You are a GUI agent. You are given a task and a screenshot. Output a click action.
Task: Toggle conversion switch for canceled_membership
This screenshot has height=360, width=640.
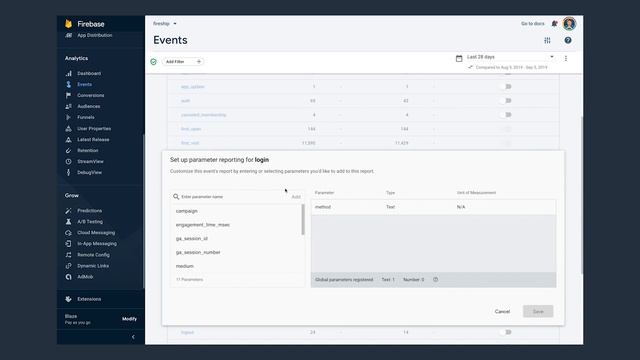coord(506,115)
